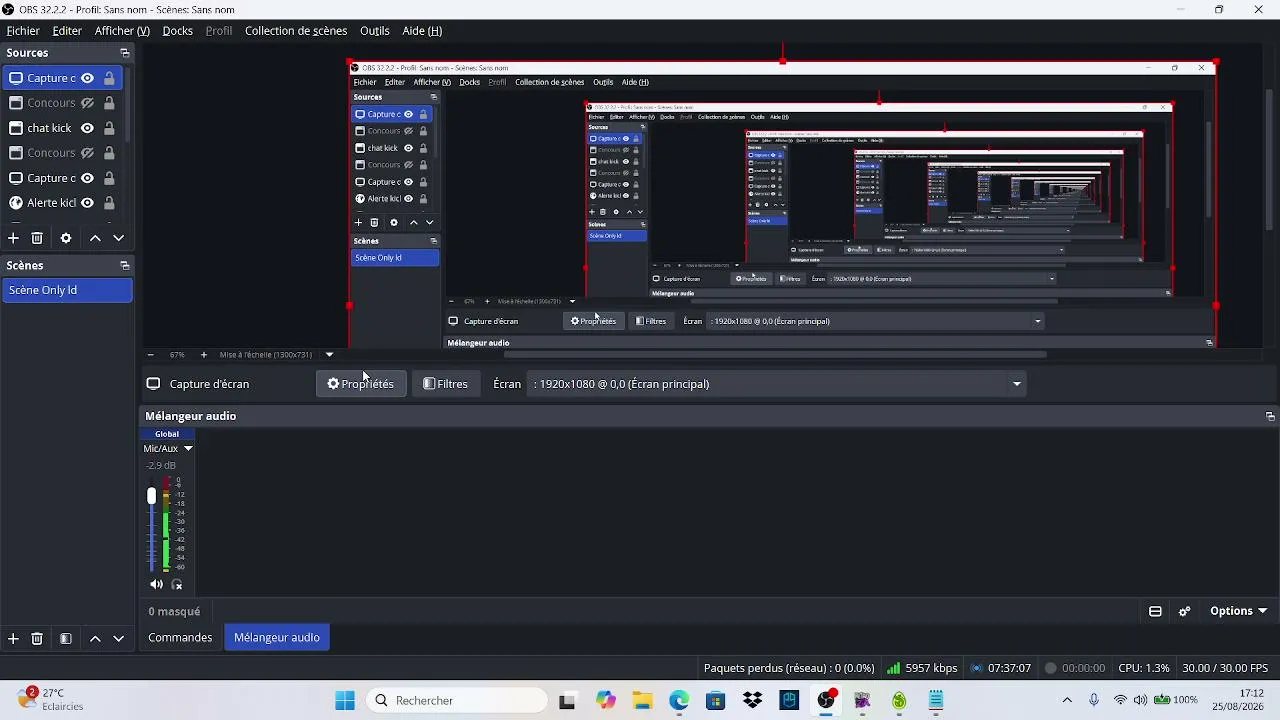Open Dropbox from the taskbar
Screen dimensions: 1280x720
coord(752,700)
